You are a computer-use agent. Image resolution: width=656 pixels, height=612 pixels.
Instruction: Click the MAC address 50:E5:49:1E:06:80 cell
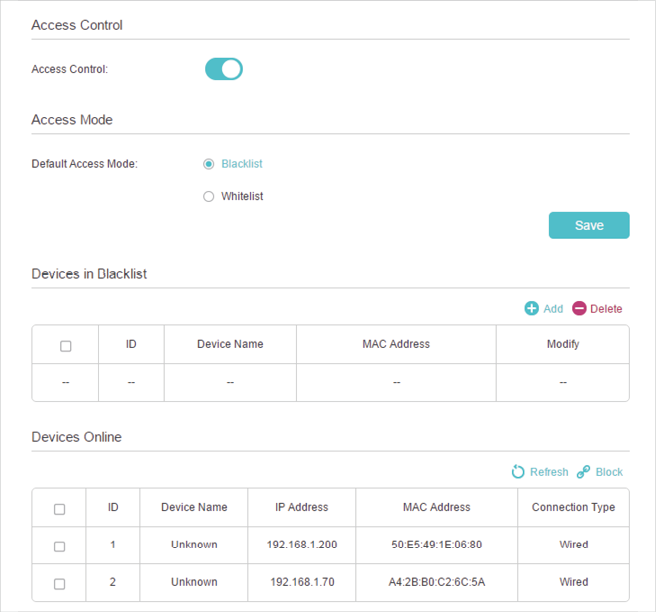tap(437, 545)
